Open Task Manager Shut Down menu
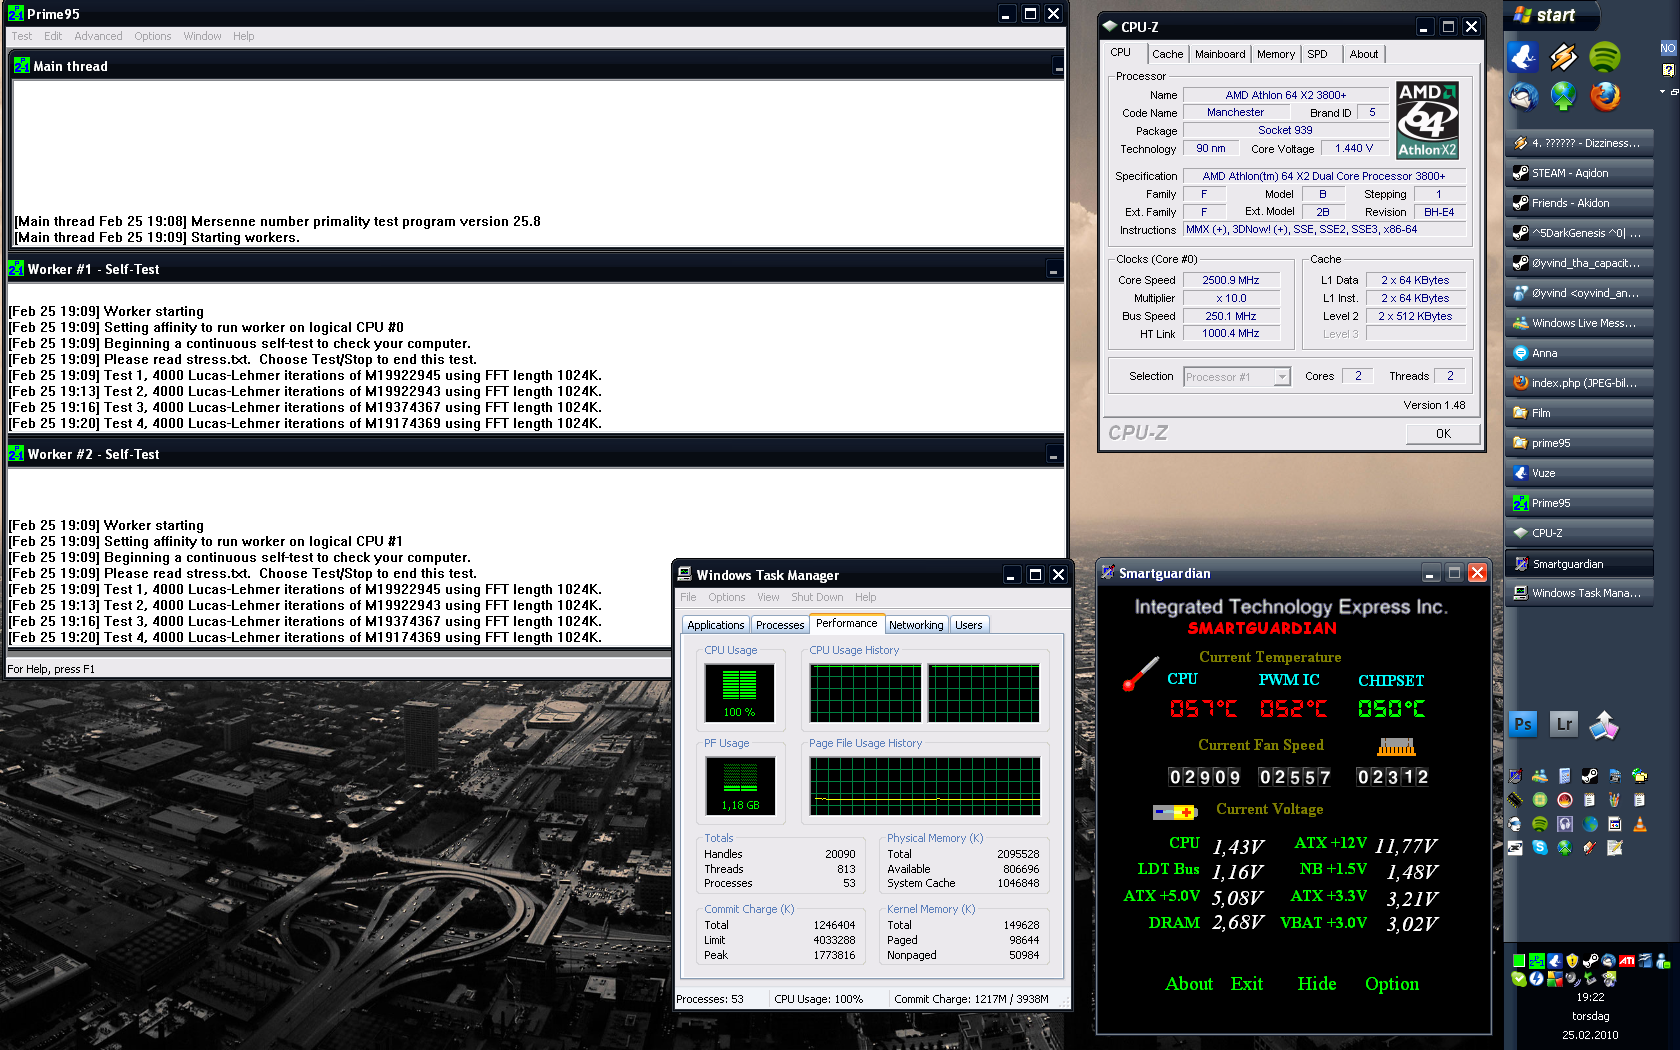 [817, 597]
